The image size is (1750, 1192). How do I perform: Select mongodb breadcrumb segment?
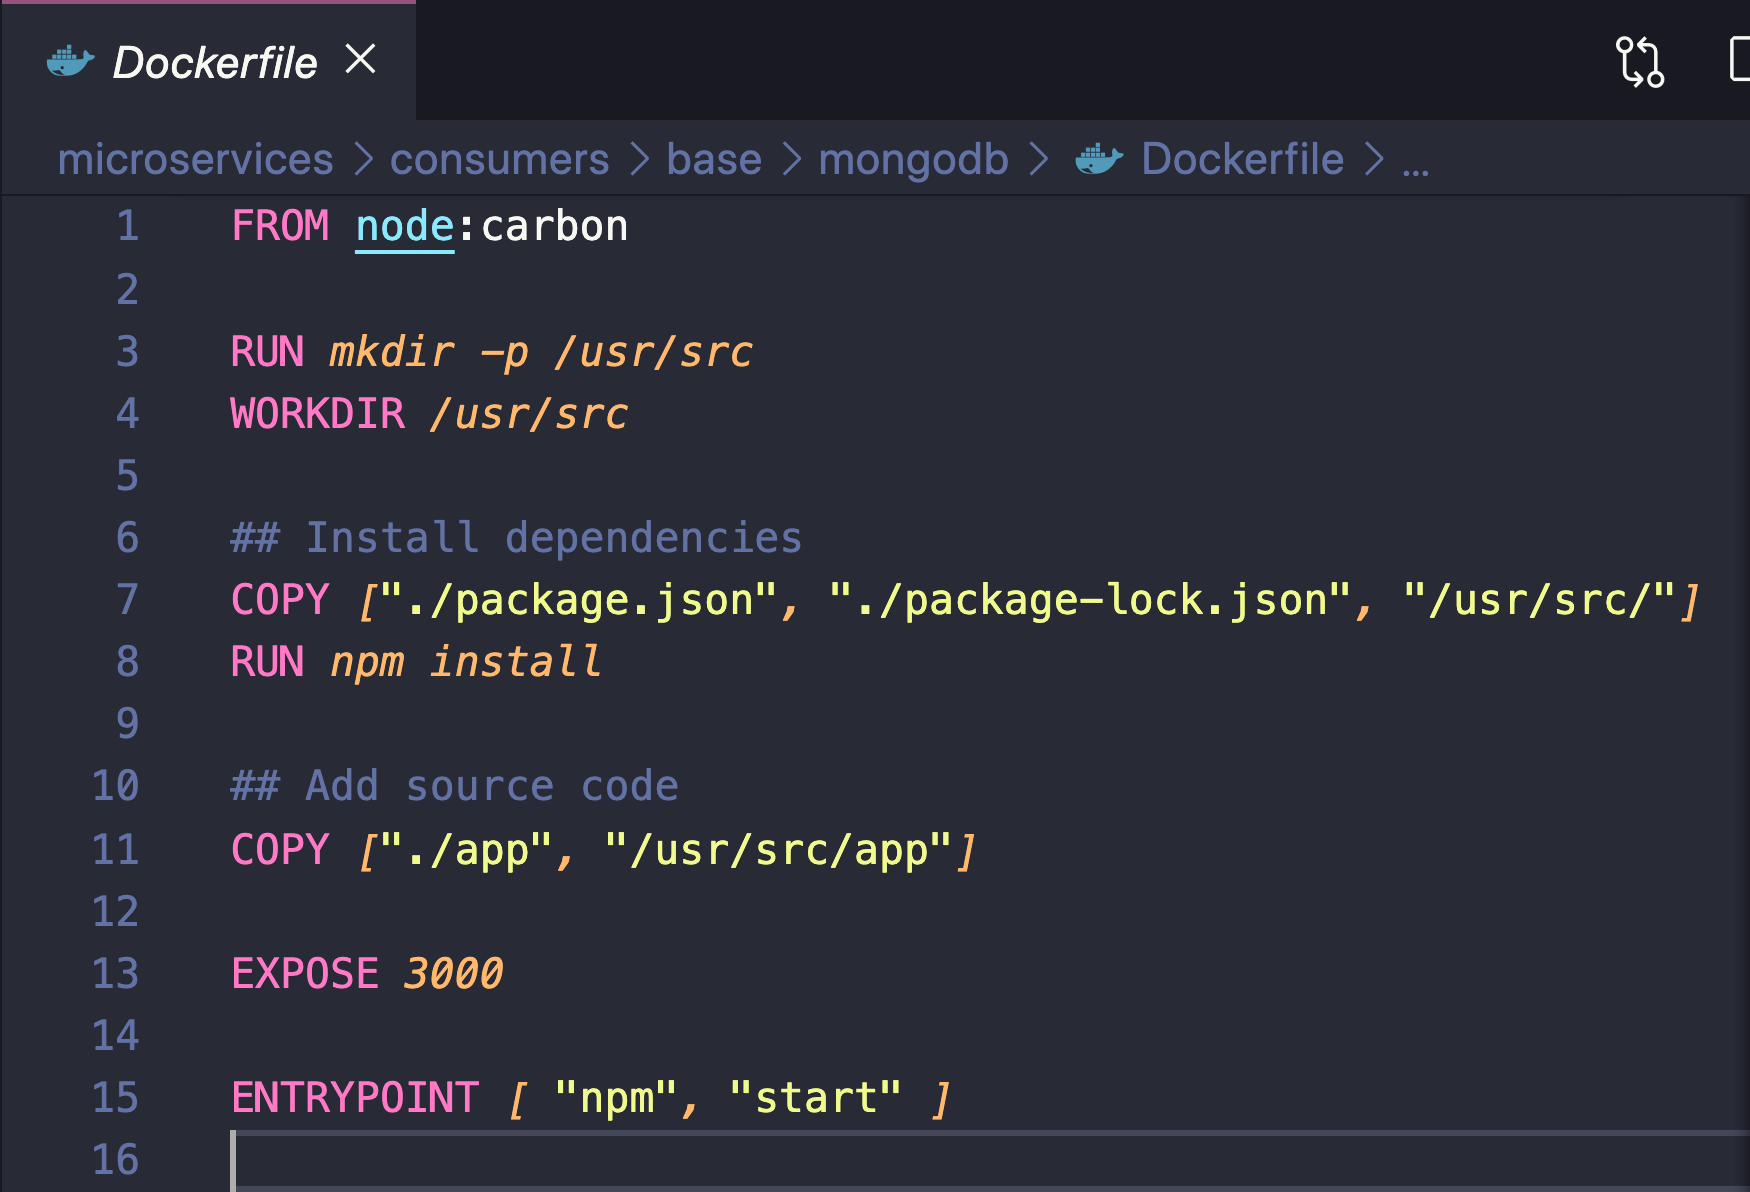coord(914,160)
